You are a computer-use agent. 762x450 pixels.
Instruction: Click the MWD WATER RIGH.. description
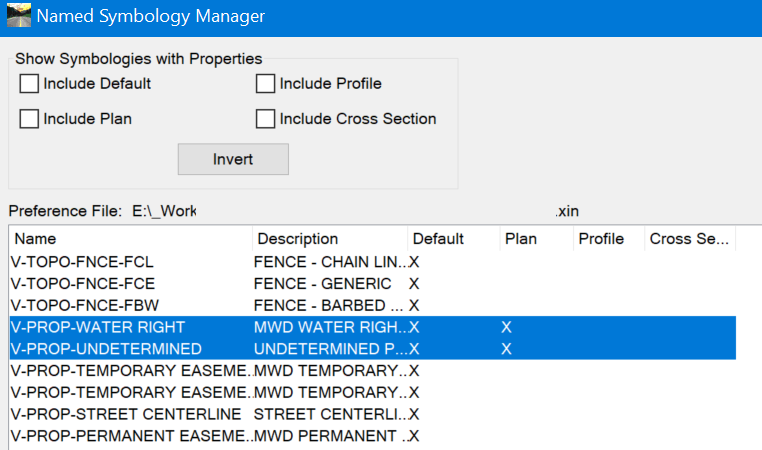pyautogui.click(x=330, y=327)
